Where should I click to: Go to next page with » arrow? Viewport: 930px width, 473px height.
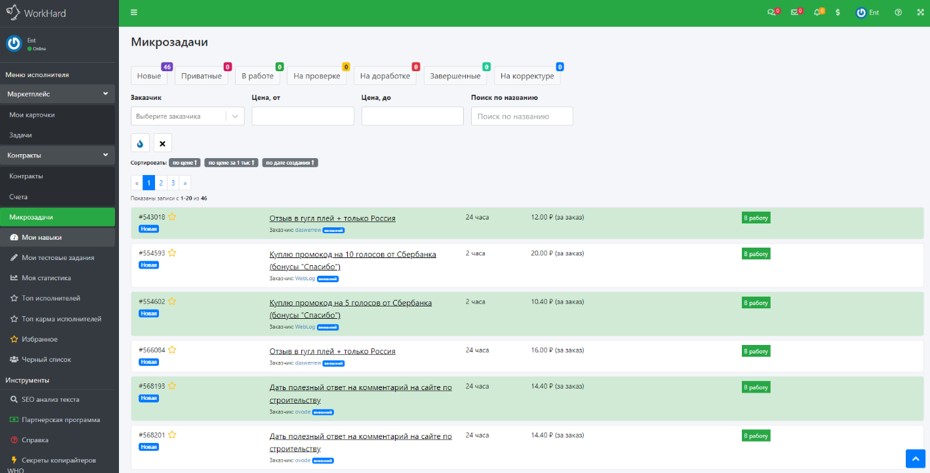click(x=185, y=183)
